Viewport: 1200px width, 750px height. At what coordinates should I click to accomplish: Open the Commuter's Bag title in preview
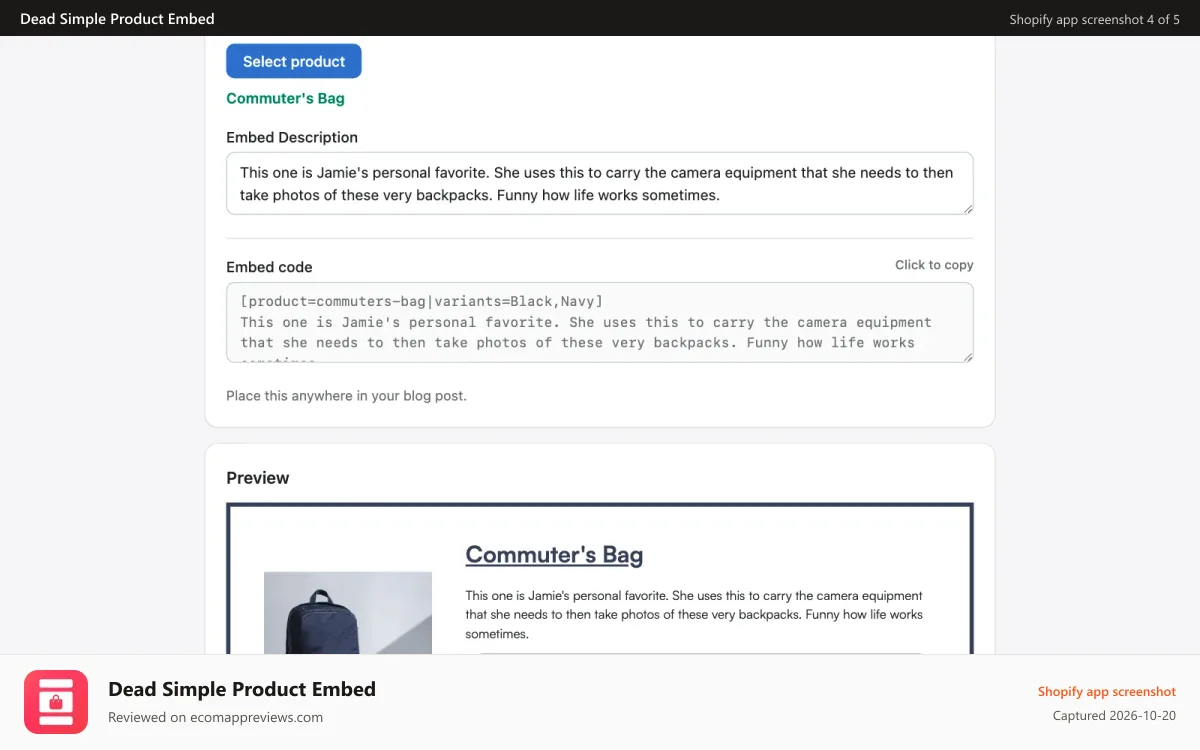pos(554,554)
